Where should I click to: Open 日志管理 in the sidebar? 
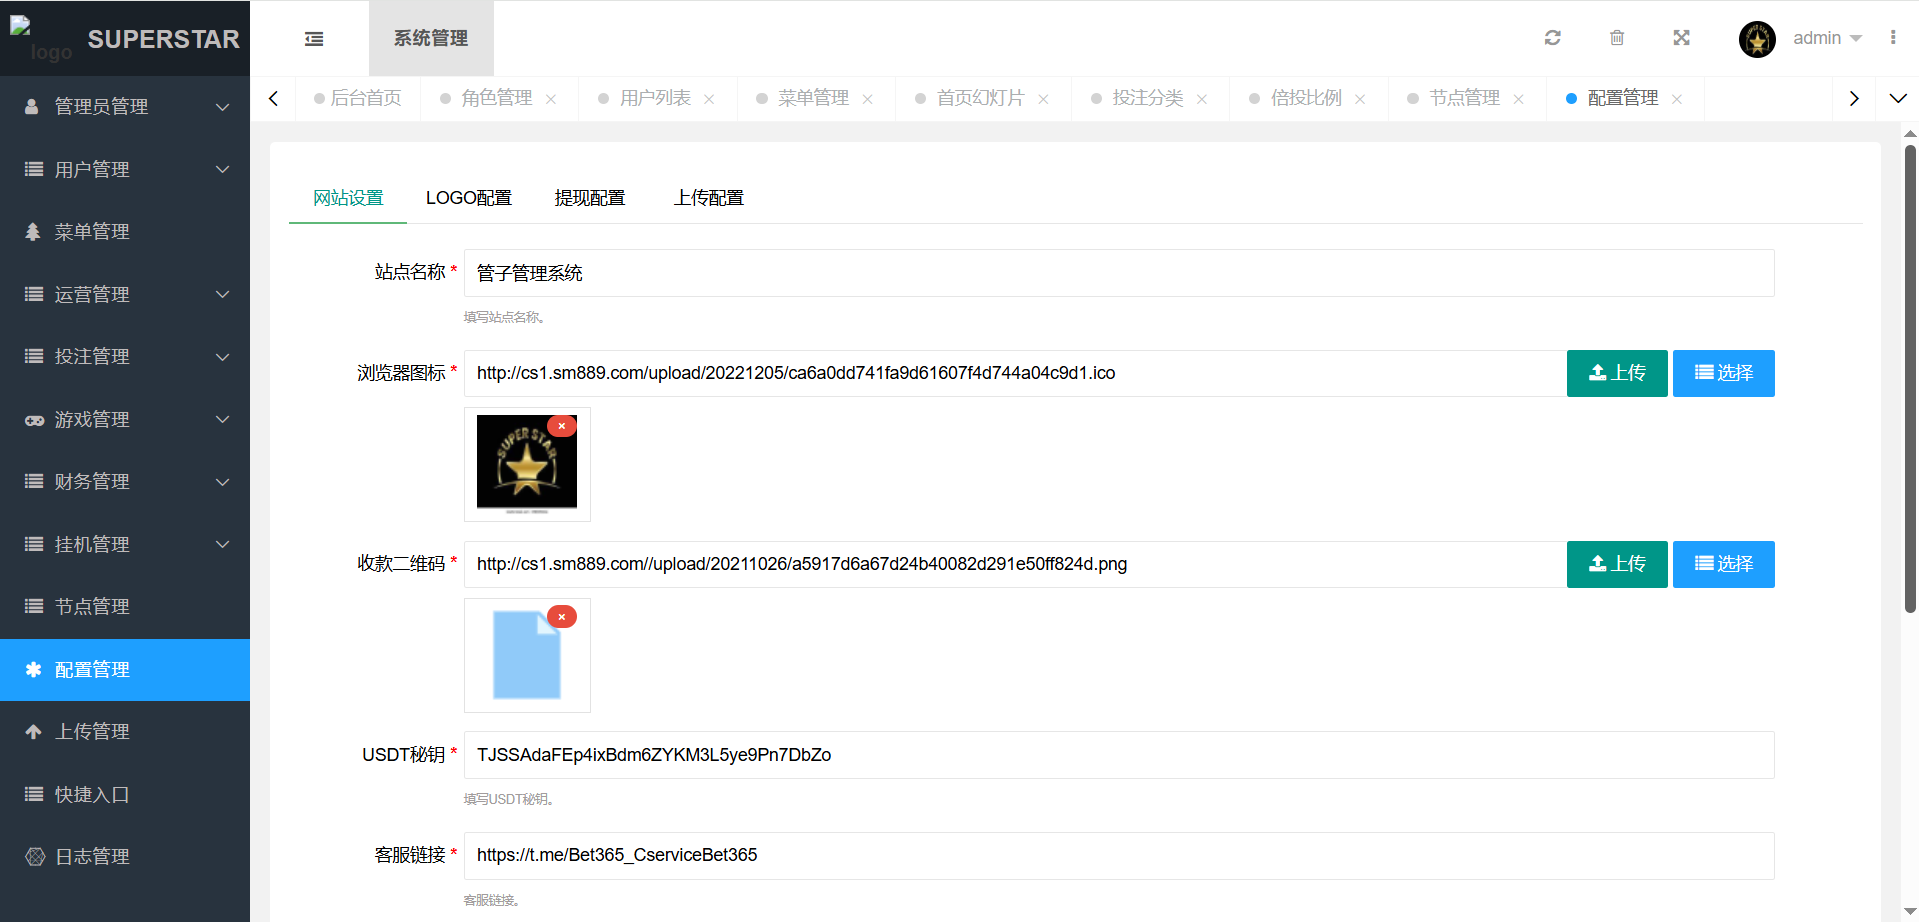tap(125, 857)
